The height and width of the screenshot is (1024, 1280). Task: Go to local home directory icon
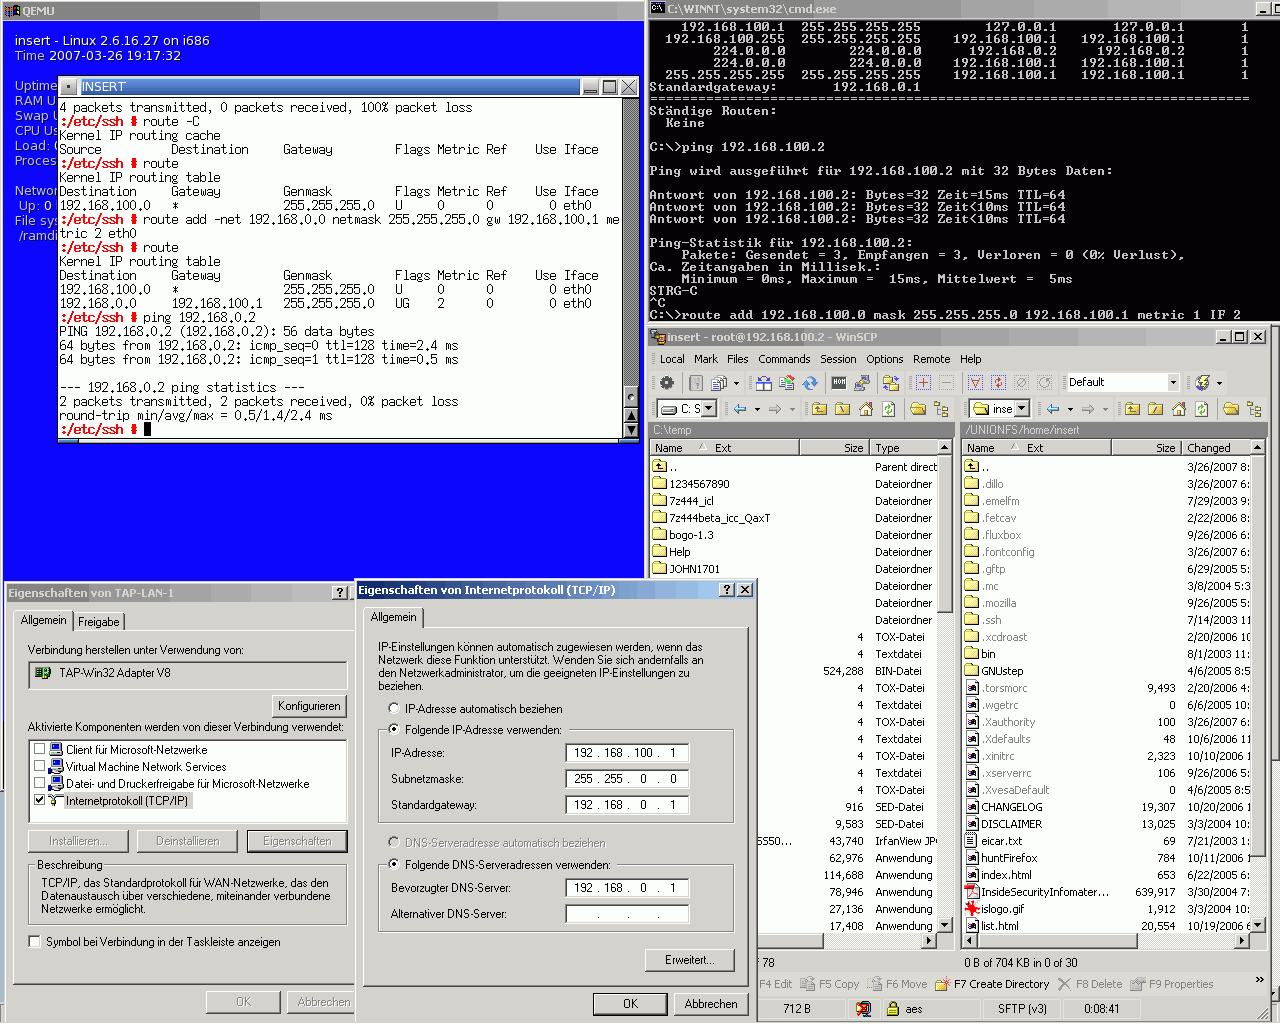click(x=866, y=408)
